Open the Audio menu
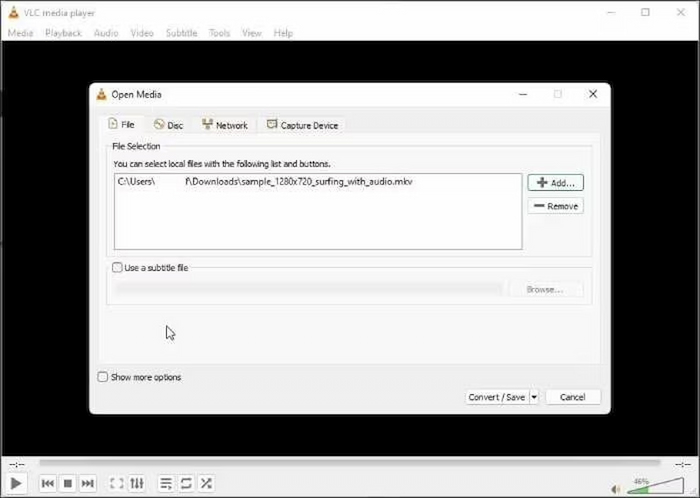 pyautogui.click(x=106, y=33)
